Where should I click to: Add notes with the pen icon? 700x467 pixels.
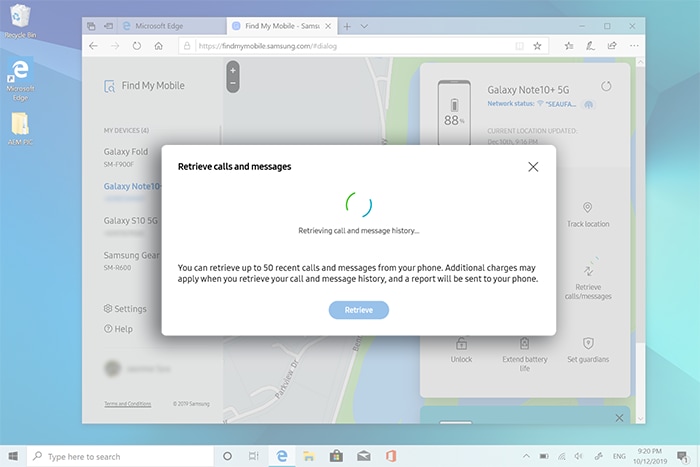pyautogui.click(x=590, y=46)
